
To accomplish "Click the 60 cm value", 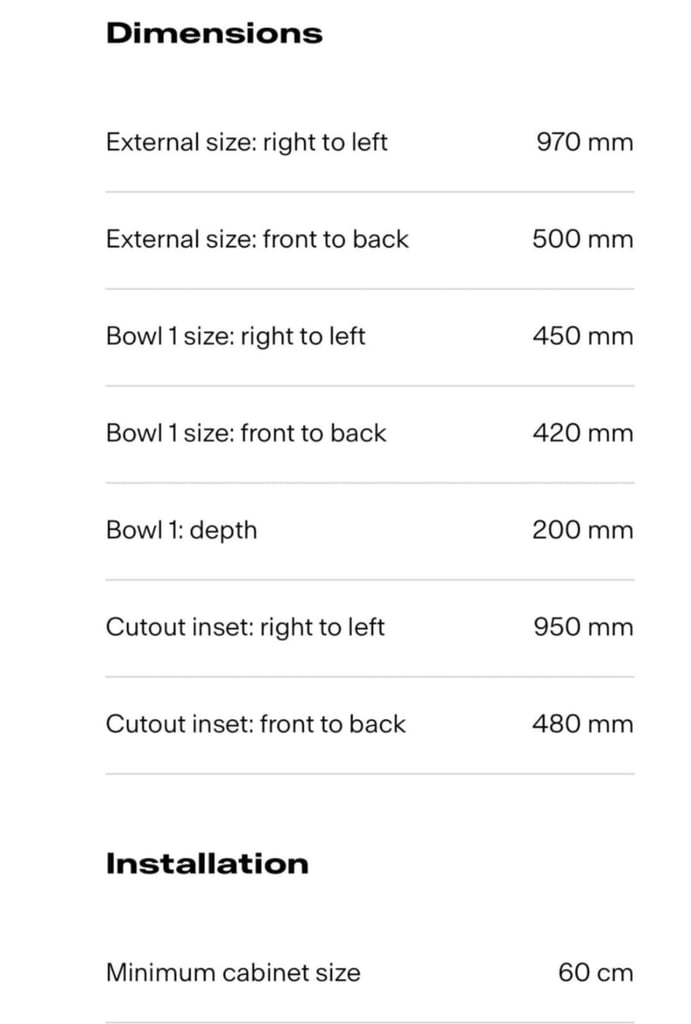I will [596, 973].
